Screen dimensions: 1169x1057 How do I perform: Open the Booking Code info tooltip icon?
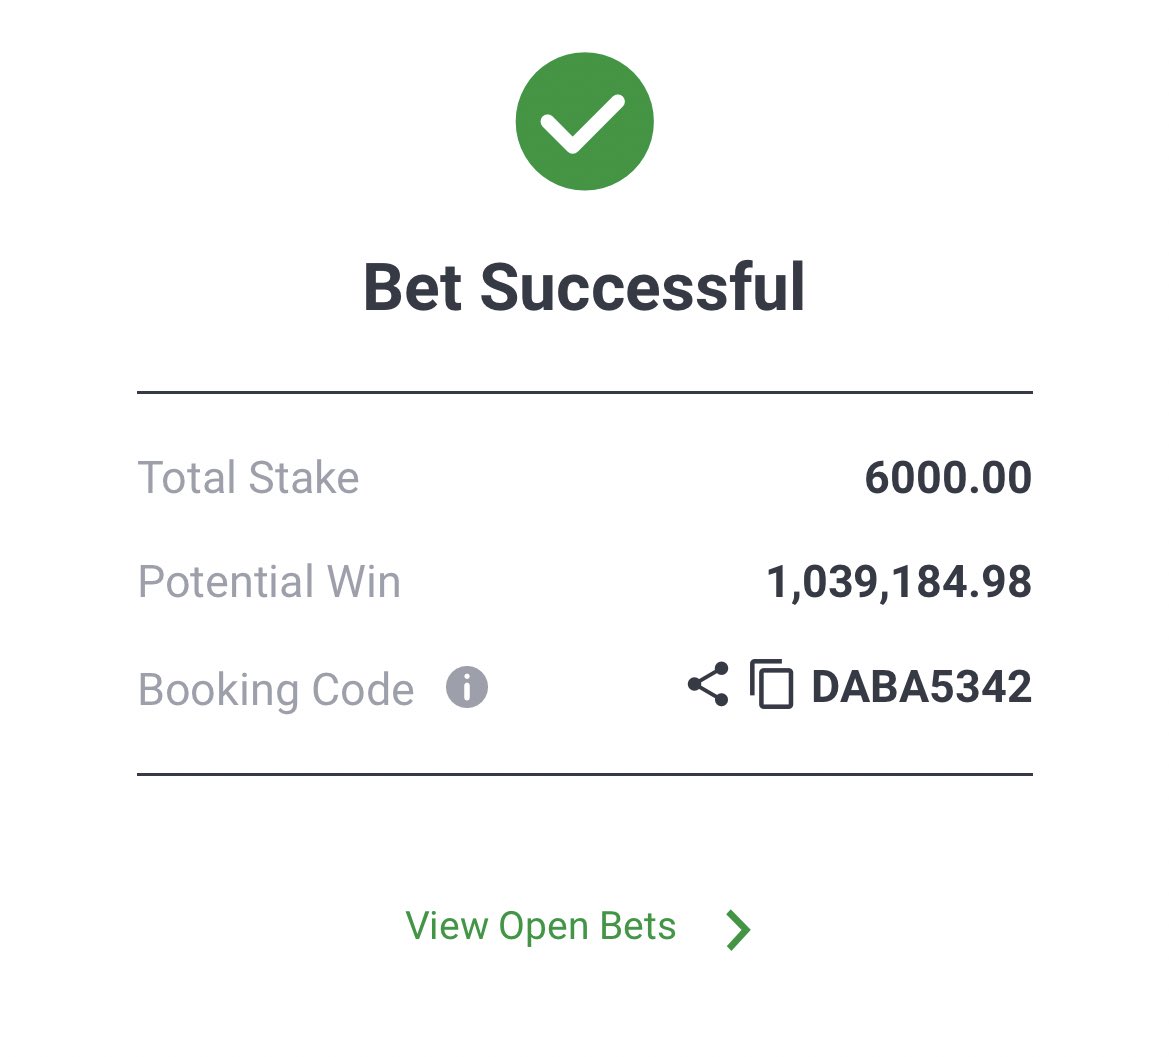467,687
